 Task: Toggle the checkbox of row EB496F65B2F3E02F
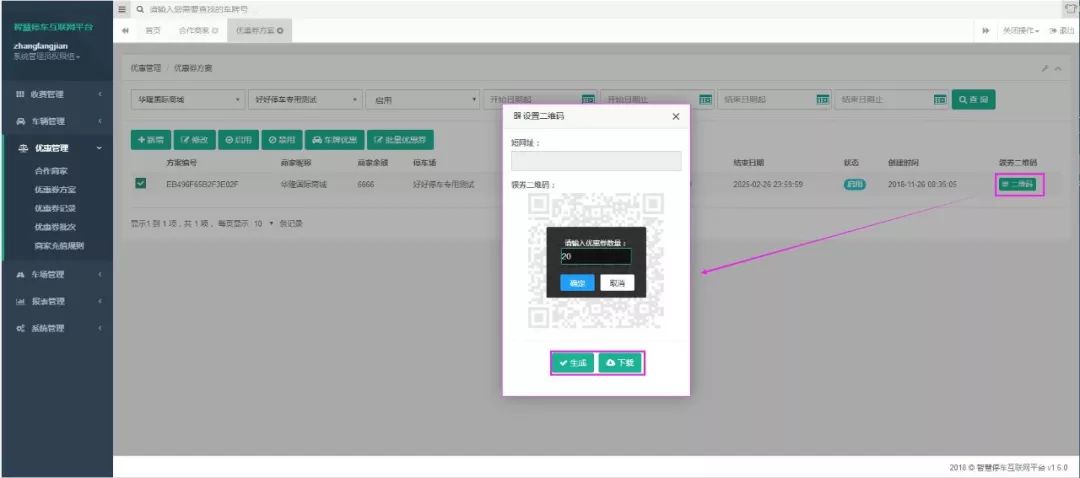(141, 184)
